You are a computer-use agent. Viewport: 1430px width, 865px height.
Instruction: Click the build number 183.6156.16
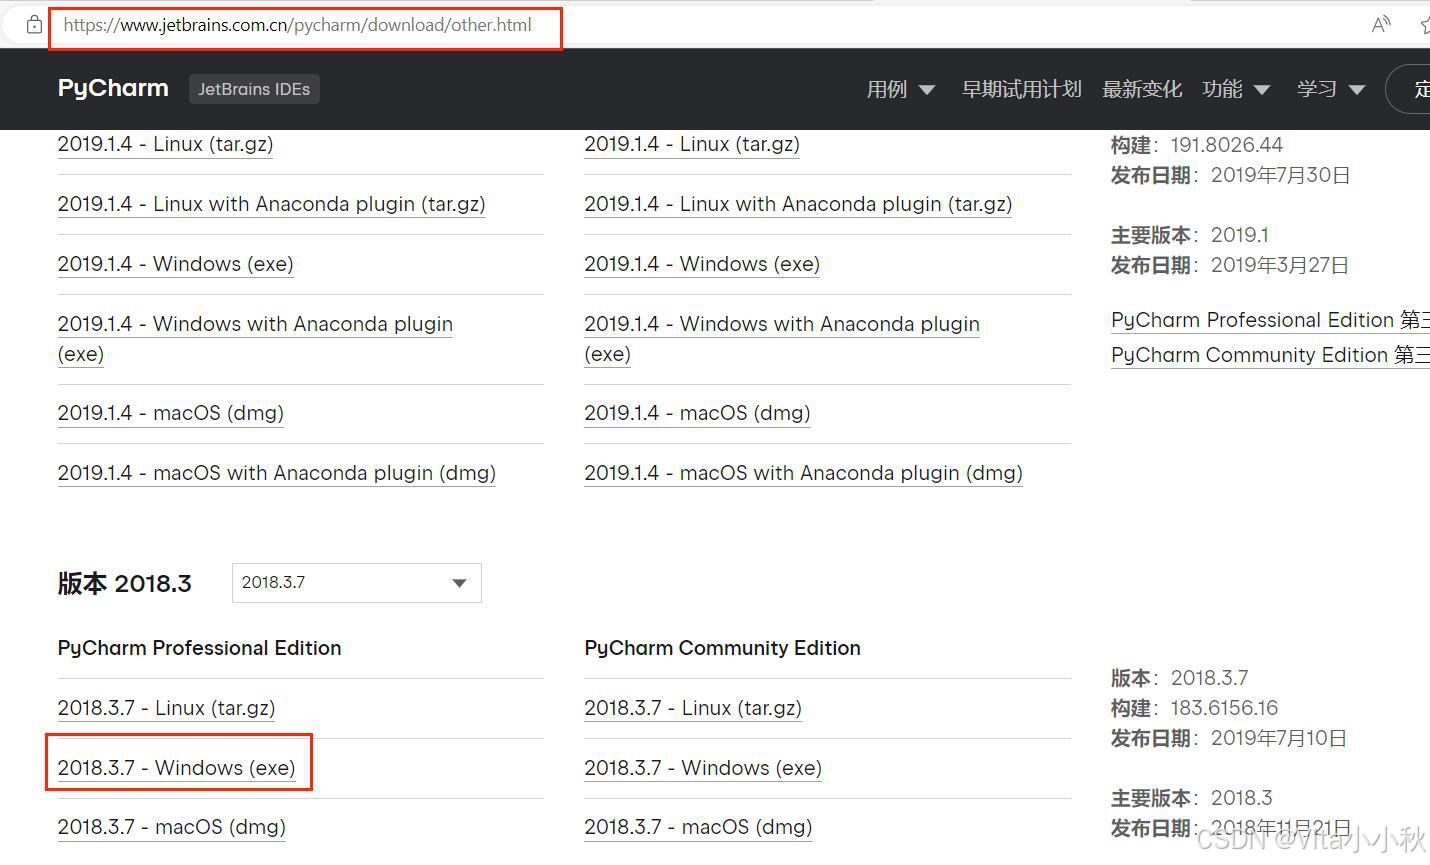(x=1224, y=708)
